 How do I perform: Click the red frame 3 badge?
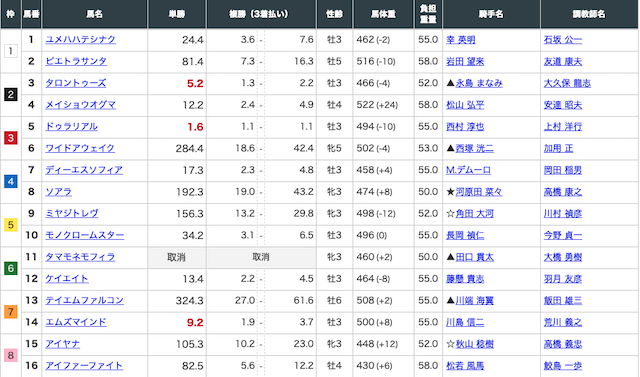[11, 138]
